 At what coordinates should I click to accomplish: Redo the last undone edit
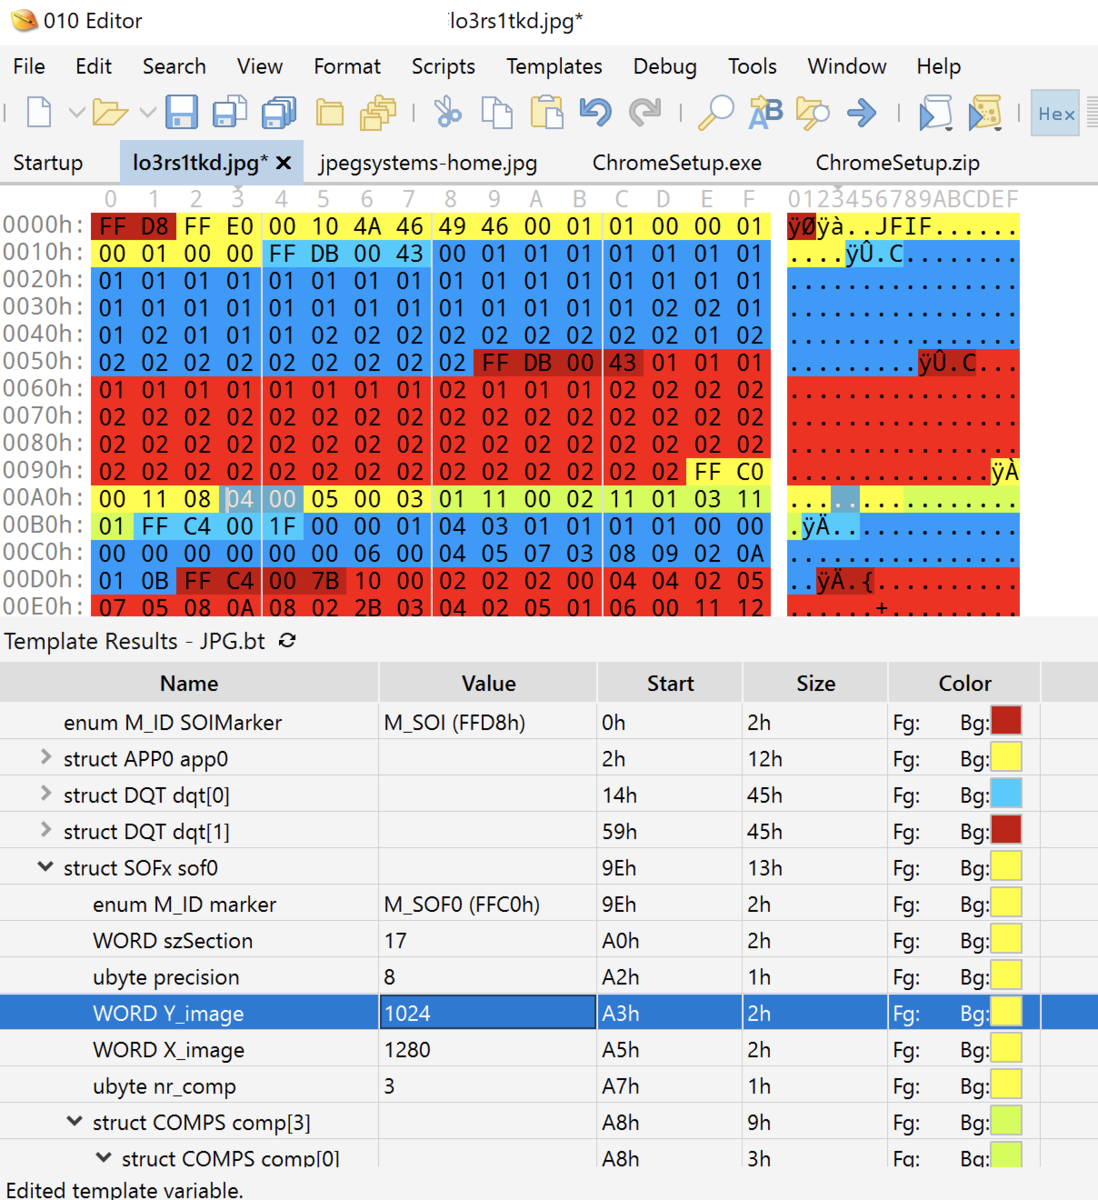pyautogui.click(x=645, y=112)
